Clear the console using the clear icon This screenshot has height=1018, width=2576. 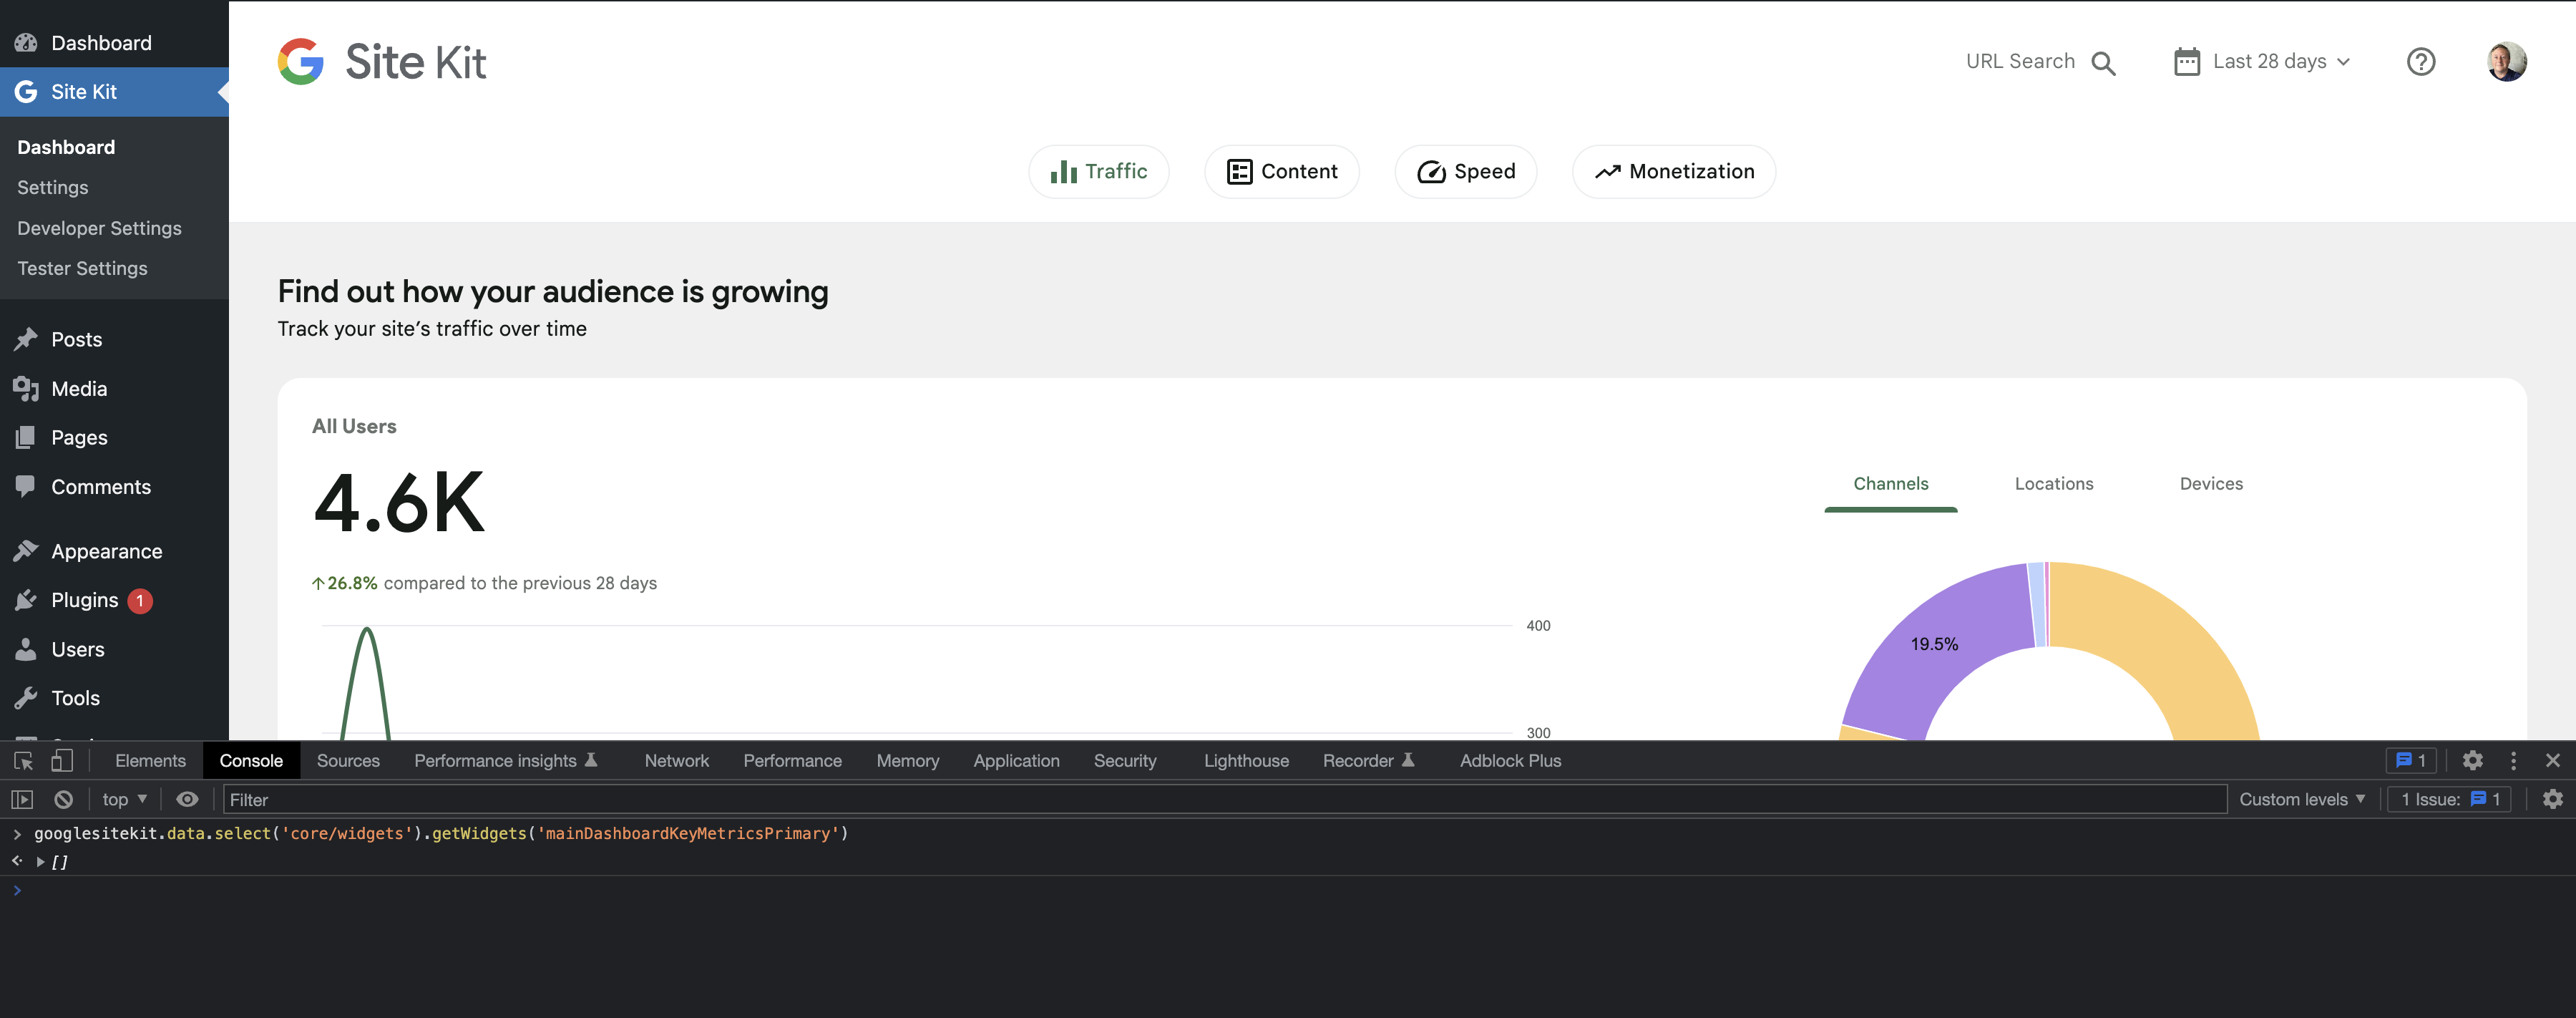(63, 799)
